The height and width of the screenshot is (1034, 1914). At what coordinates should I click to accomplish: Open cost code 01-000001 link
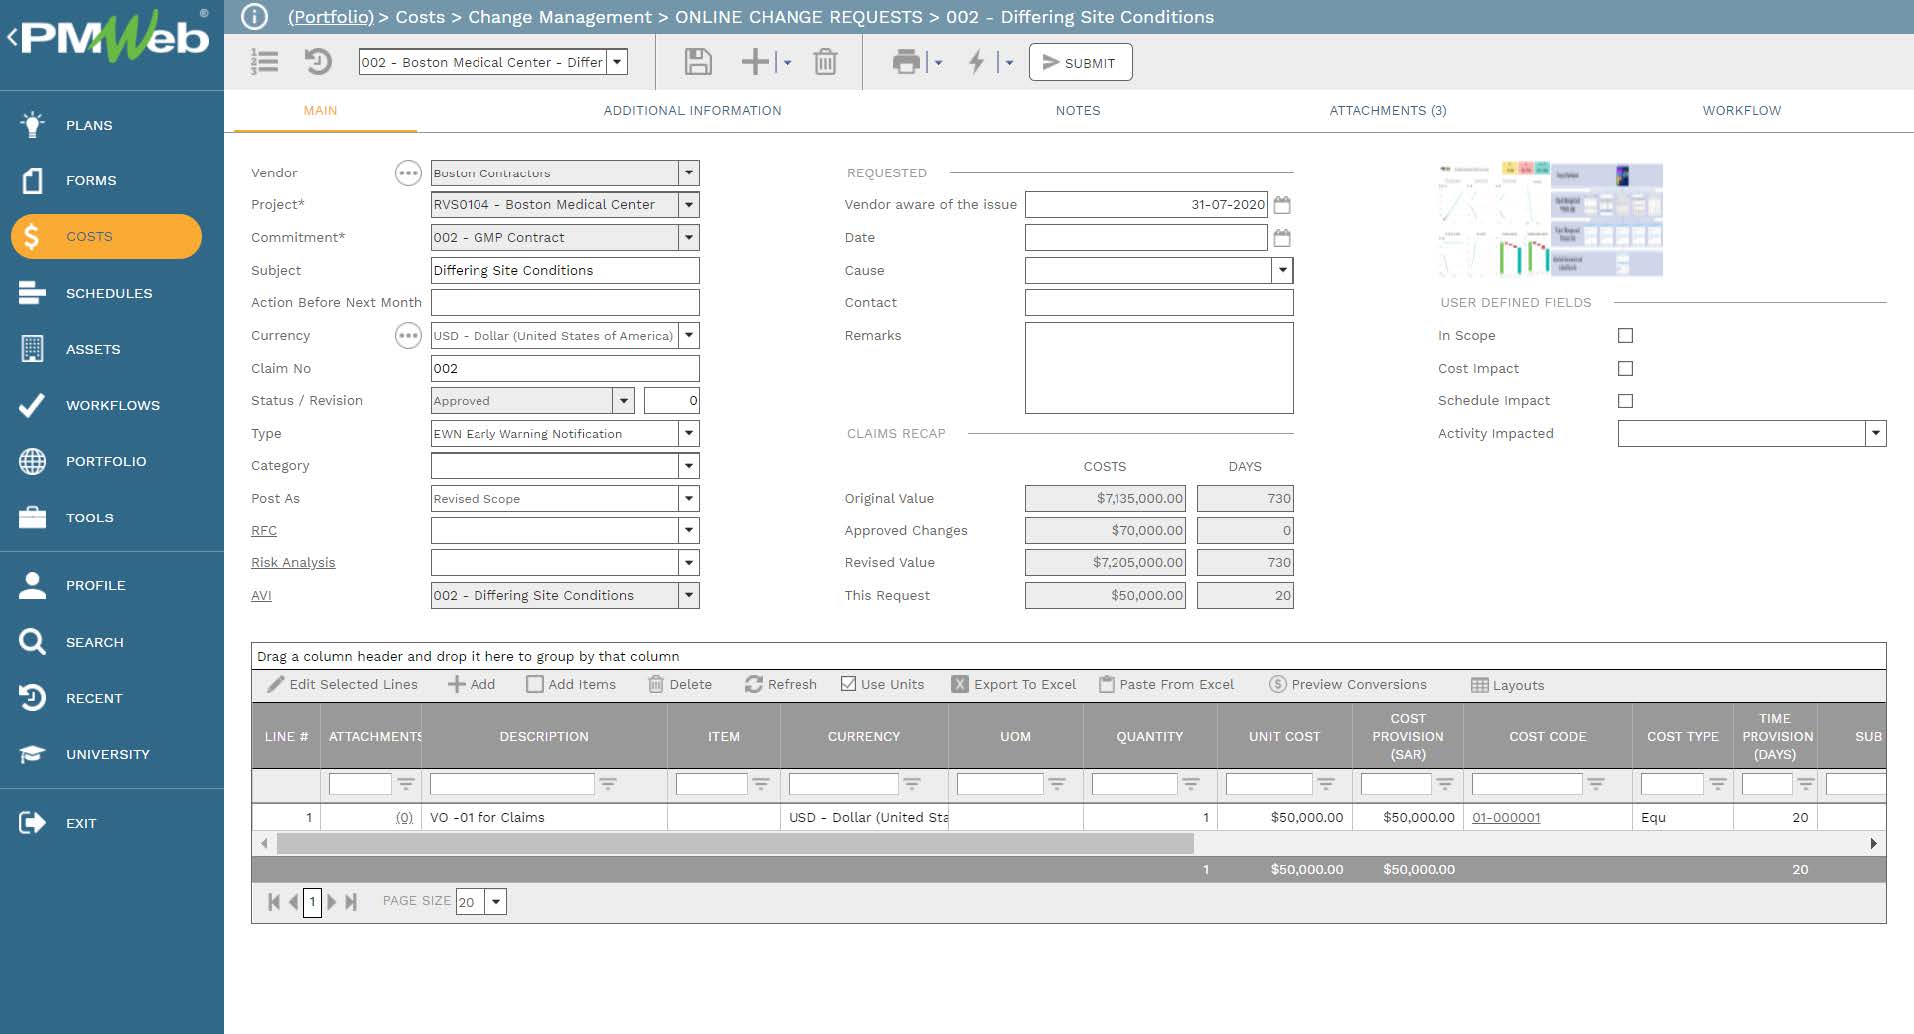1506,818
